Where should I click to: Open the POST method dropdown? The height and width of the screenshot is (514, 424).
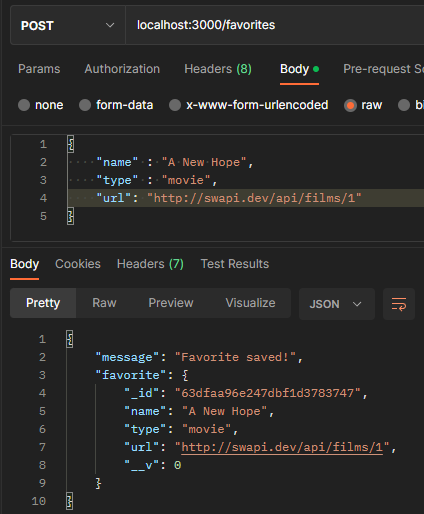(68, 25)
